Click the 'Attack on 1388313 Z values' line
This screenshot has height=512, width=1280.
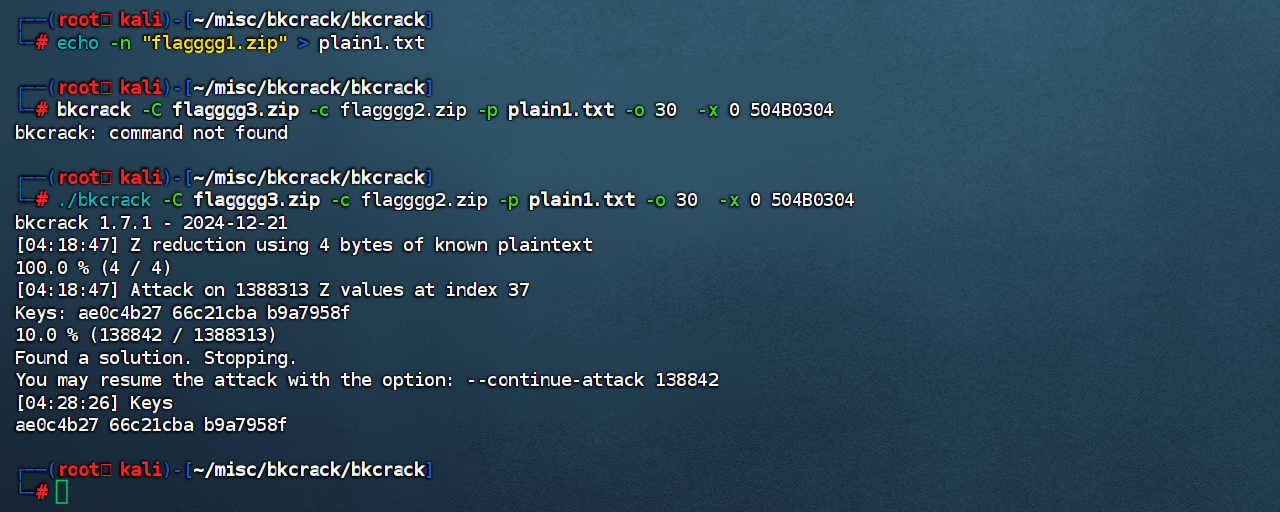tap(272, 290)
